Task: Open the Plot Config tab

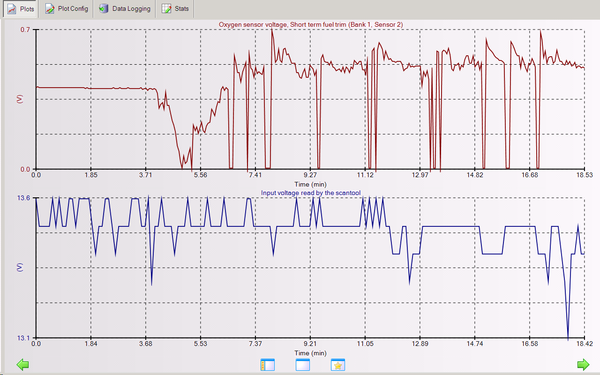Action: point(67,9)
